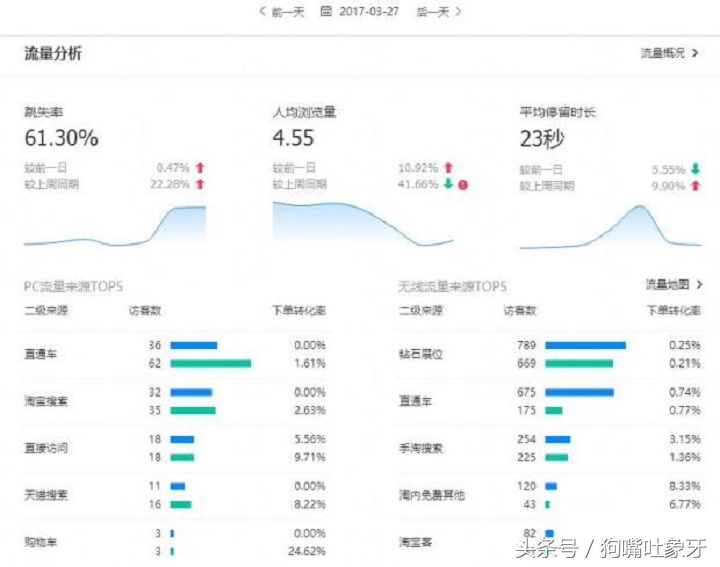
Task: Select wireless 钻石展位 row label
Action: (421, 354)
